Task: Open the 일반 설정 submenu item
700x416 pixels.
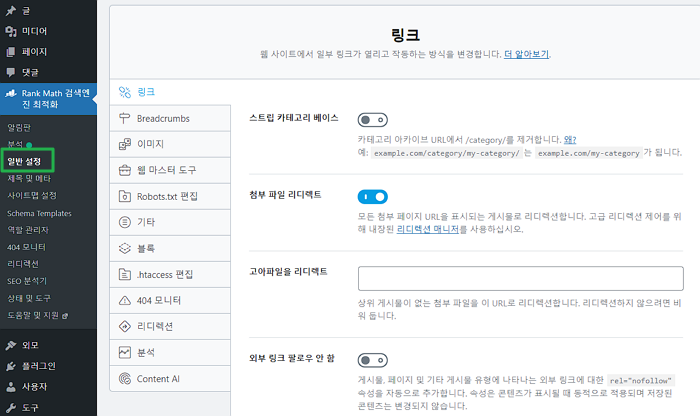Action: (24, 162)
